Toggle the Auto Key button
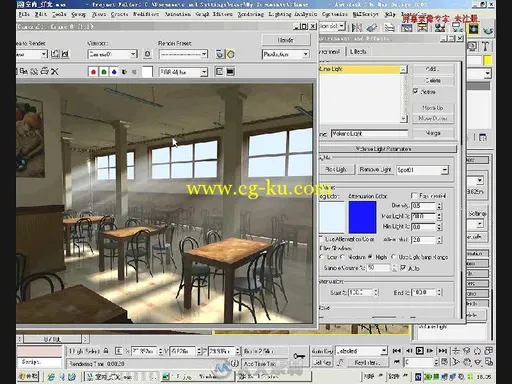Image resolution: width=512 pixels, height=384 pixels. tap(322, 351)
